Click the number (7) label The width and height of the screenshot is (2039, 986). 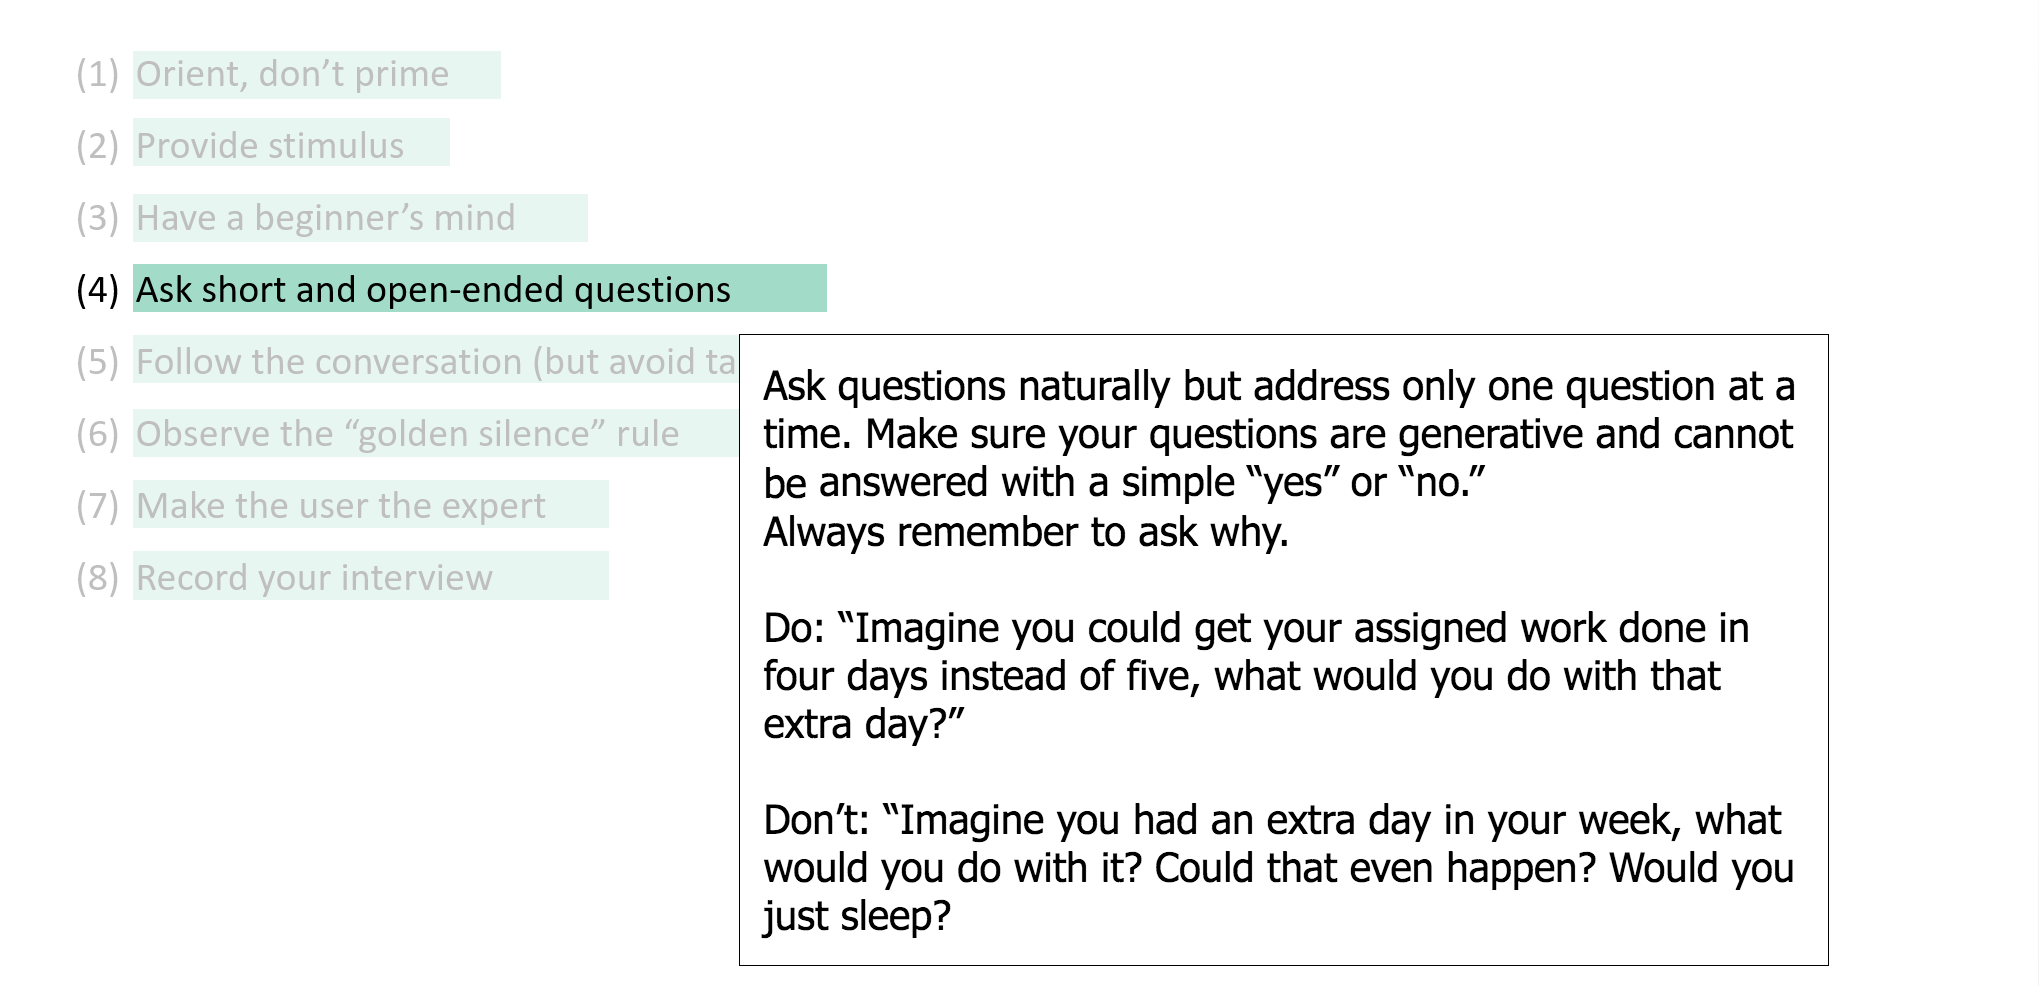(97, 506)
